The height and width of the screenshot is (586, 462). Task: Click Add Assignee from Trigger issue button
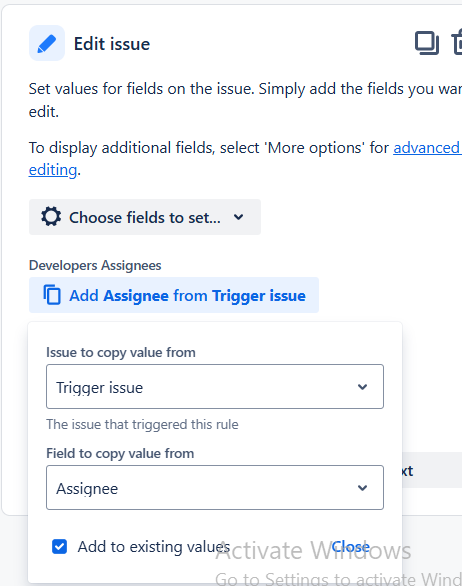point(174,295)
